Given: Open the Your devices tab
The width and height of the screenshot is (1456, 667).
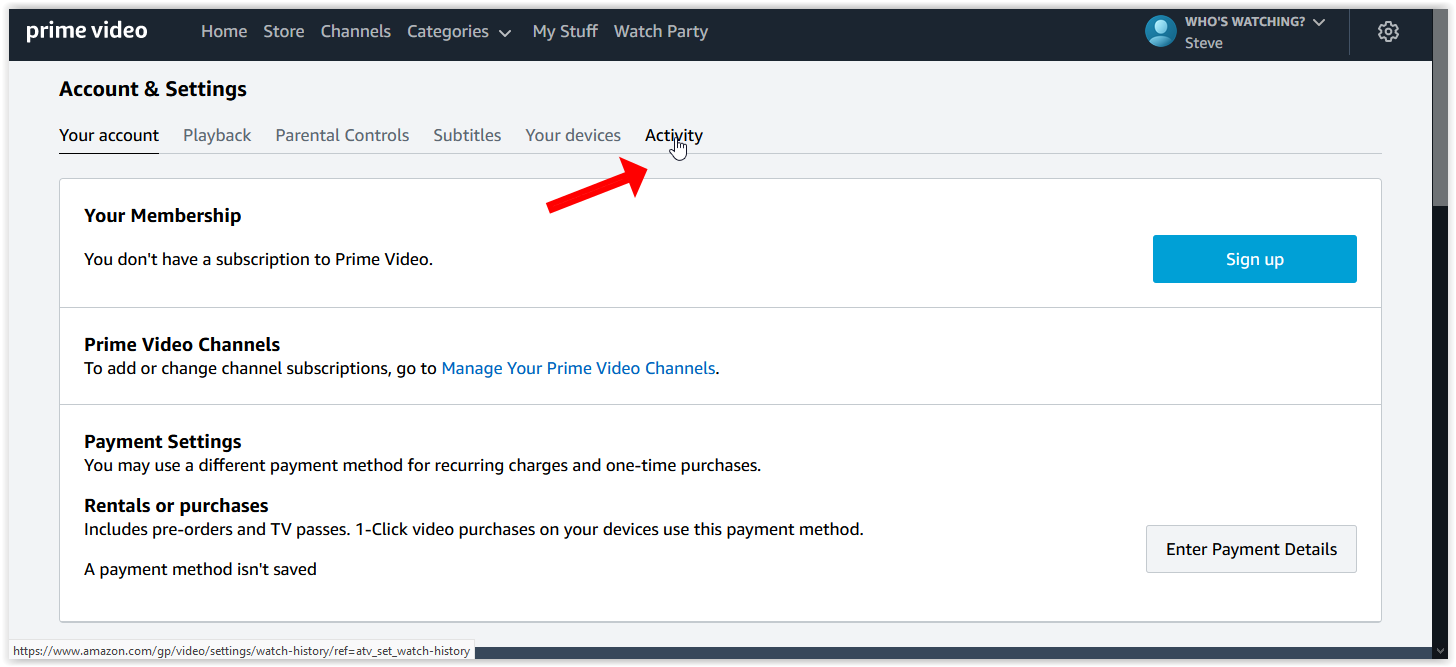Looking at the screenshot, I should (573, 135).
